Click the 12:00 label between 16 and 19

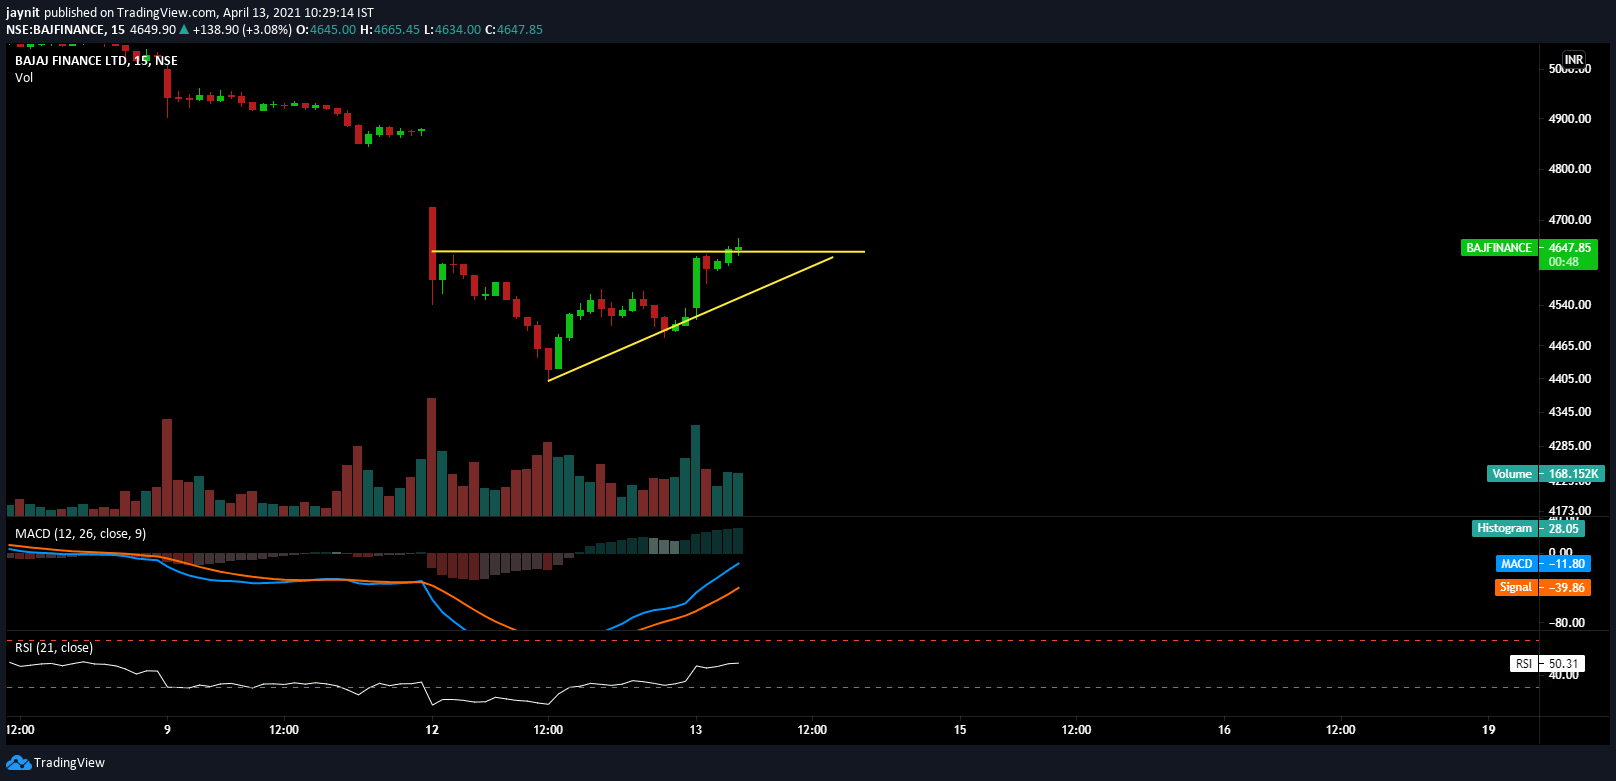tap(1340, 730)
